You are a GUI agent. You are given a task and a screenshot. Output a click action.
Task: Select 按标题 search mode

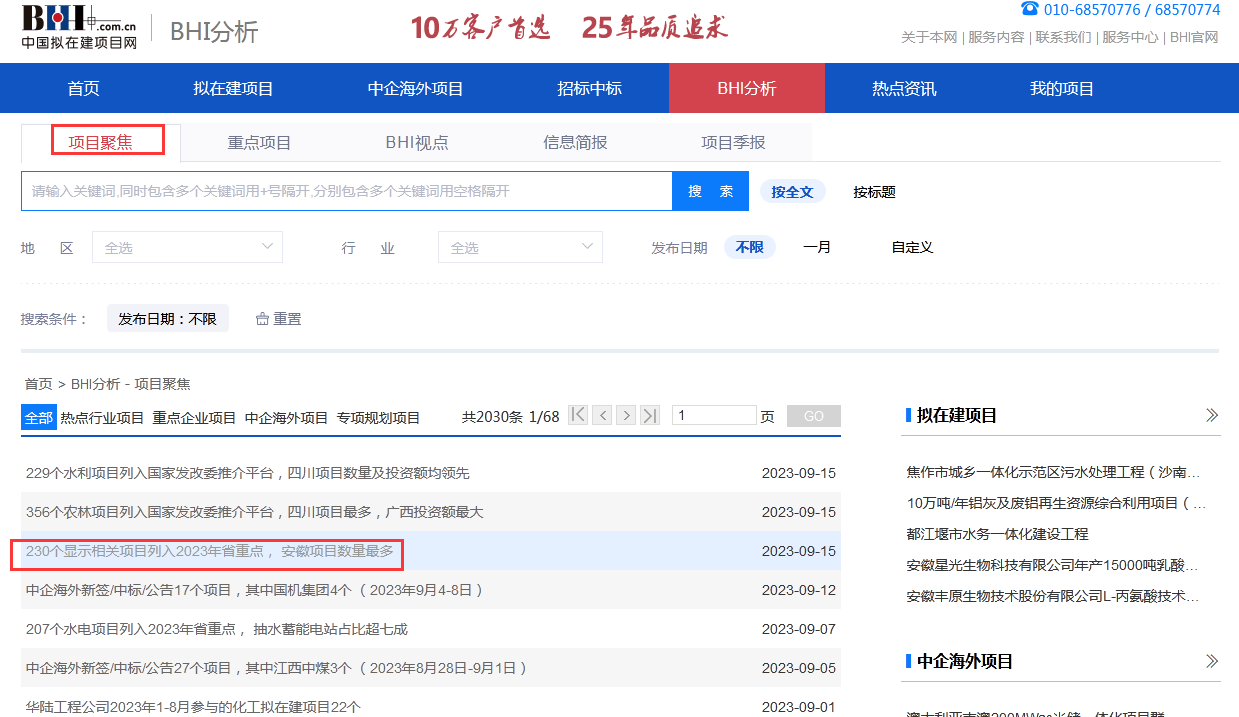pyautogui.click(x=874, y=192)
